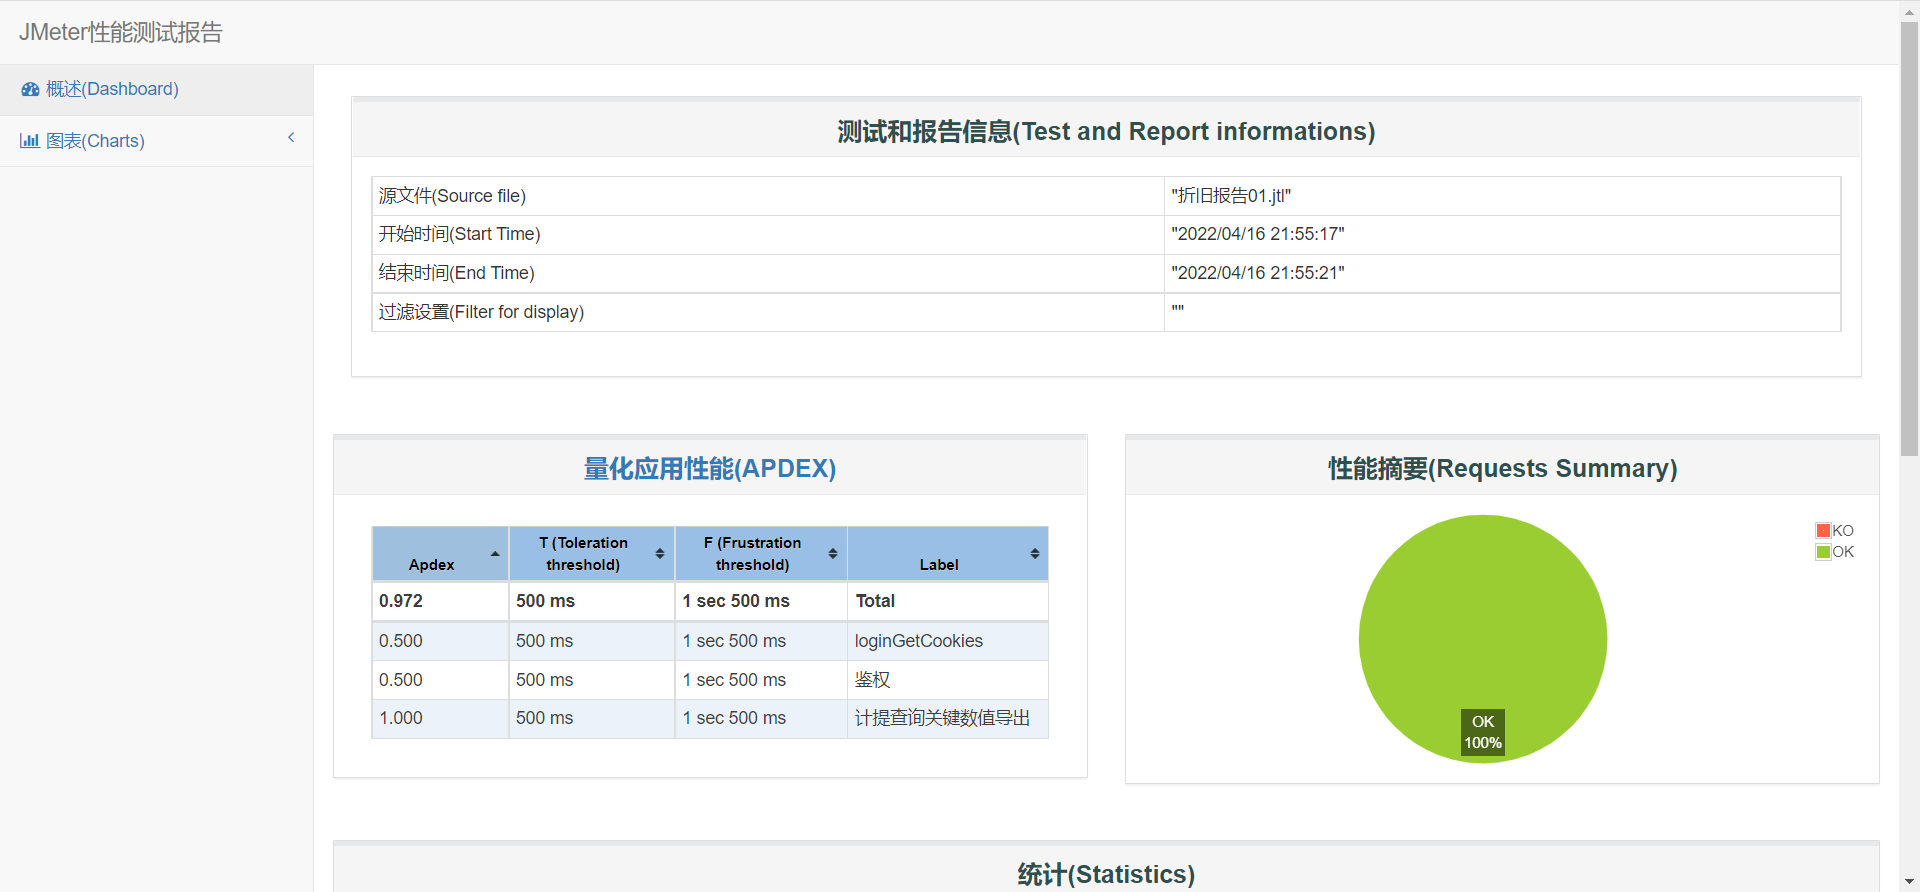
Task: Select the loginGetCookies label cell
Action: coord(947,641)
